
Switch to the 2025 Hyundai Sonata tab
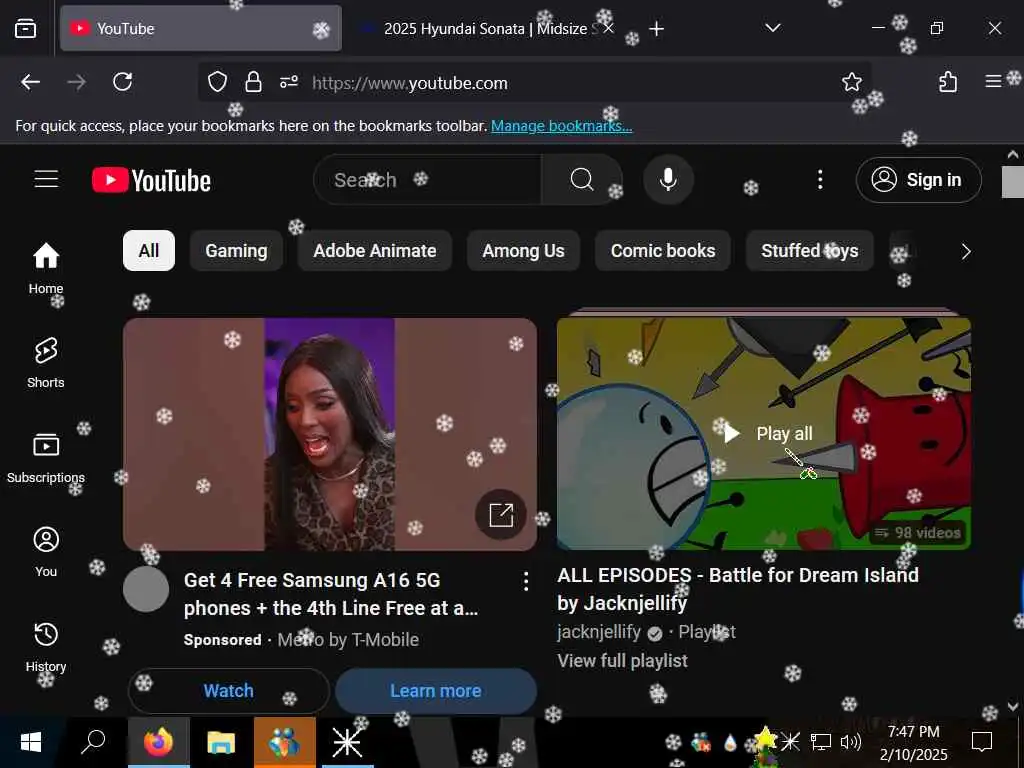click(487, 29)
